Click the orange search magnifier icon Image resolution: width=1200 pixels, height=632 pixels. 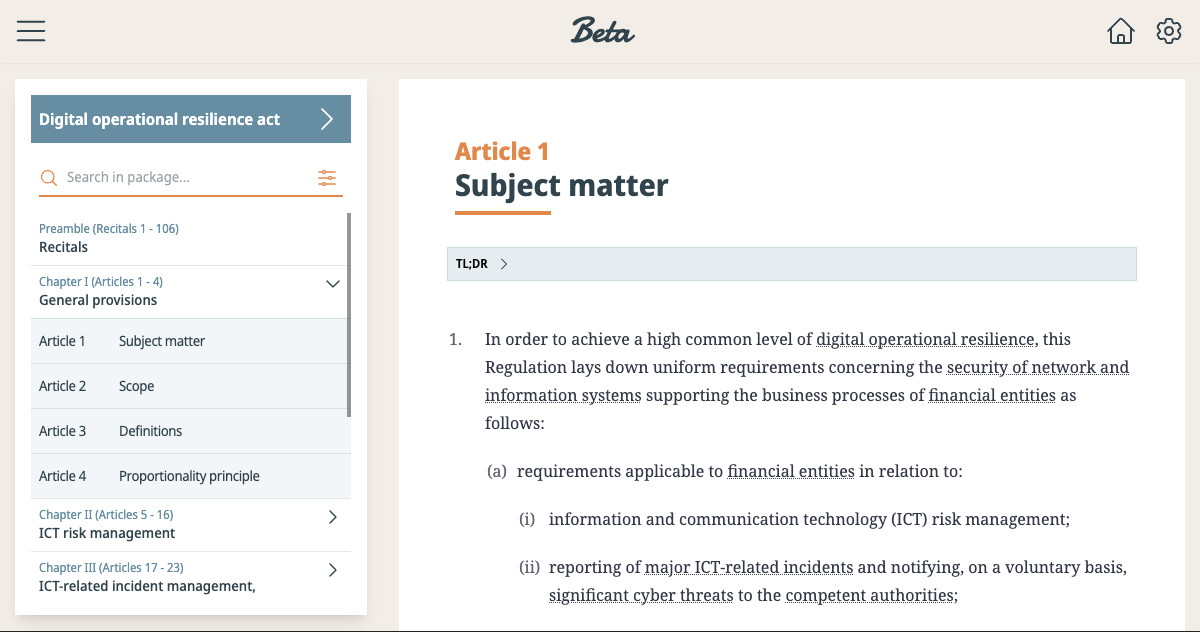click(48, 177)
